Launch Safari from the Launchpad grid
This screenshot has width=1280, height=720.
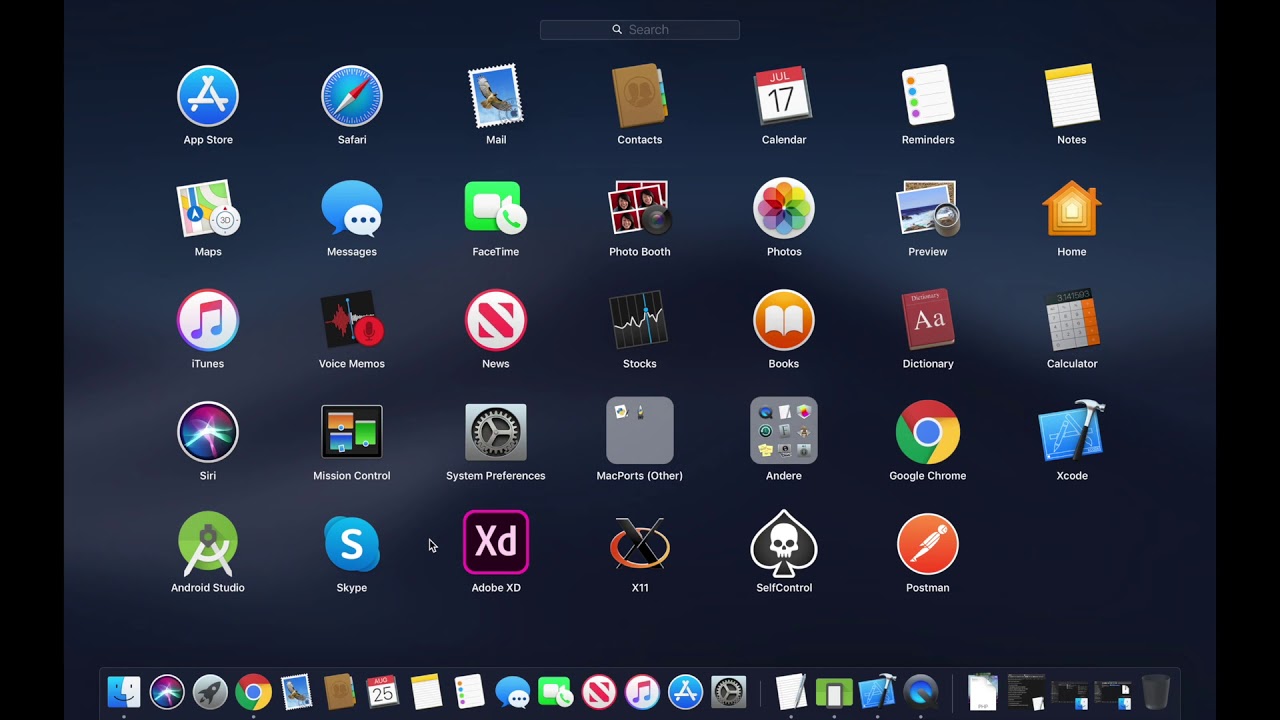click(352, 96)
